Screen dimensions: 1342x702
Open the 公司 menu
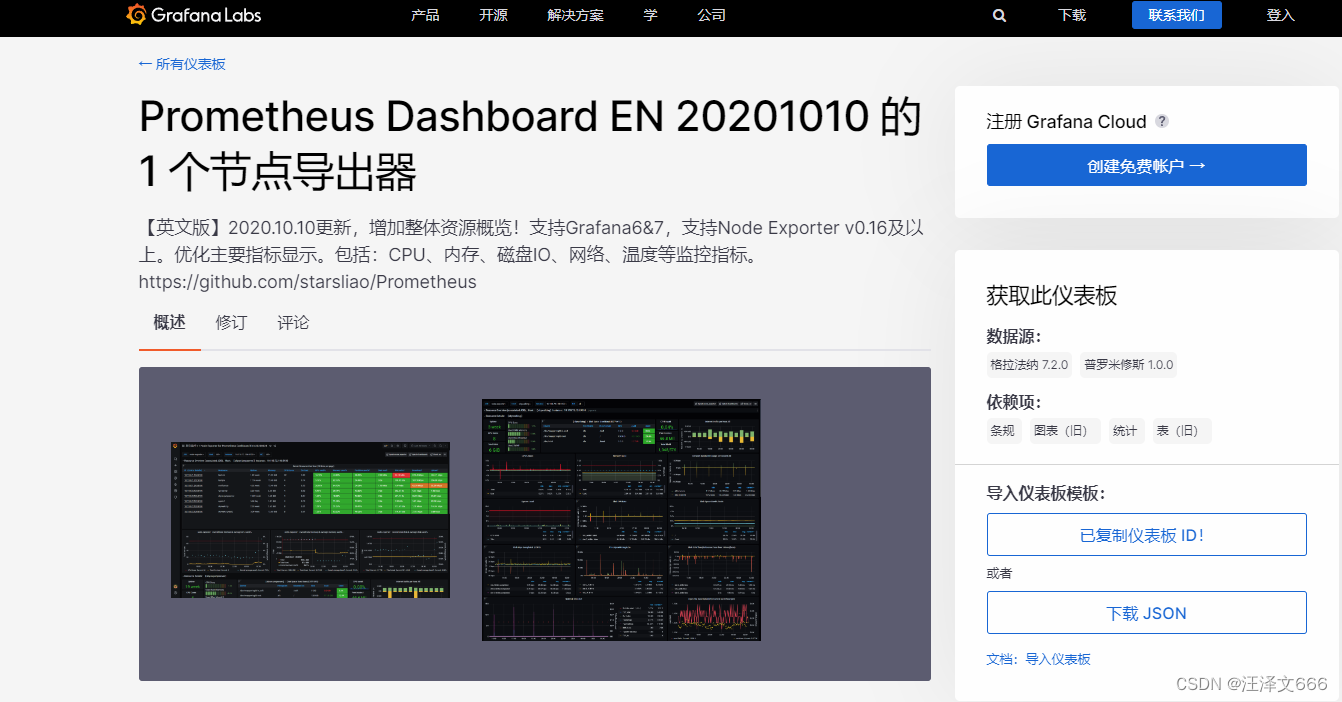(x=711, y=15)
